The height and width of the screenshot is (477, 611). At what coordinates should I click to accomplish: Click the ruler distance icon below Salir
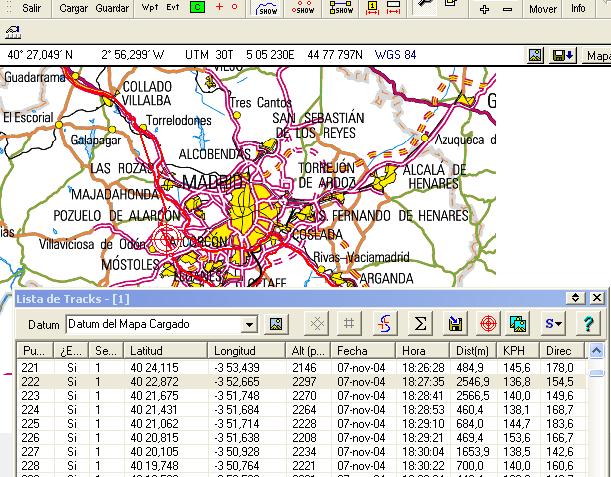[13, 32]
